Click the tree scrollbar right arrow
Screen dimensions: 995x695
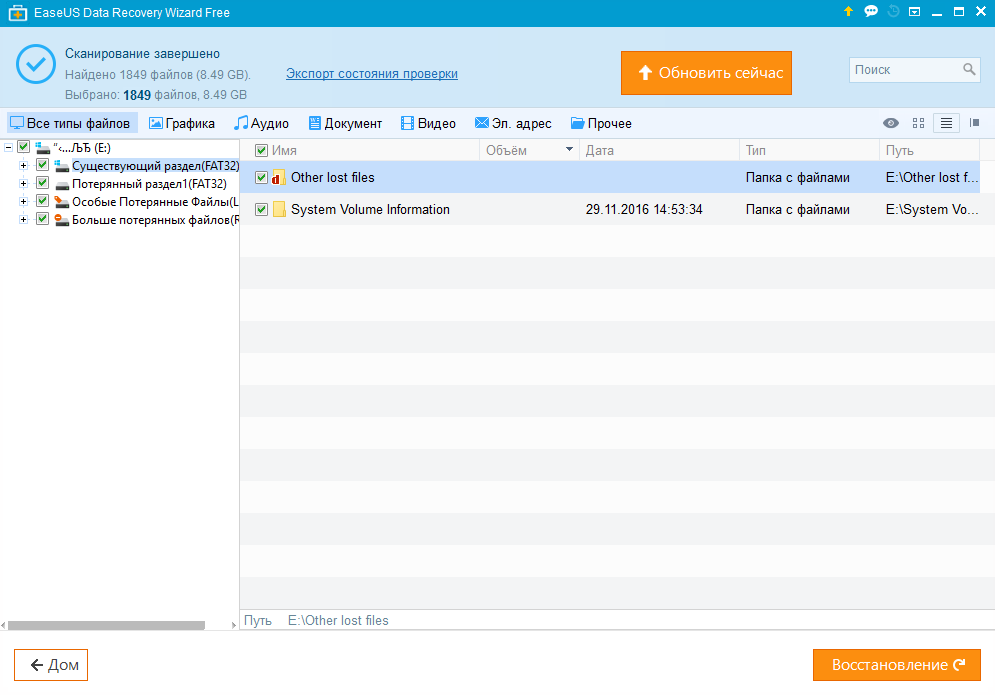(234, 625)
